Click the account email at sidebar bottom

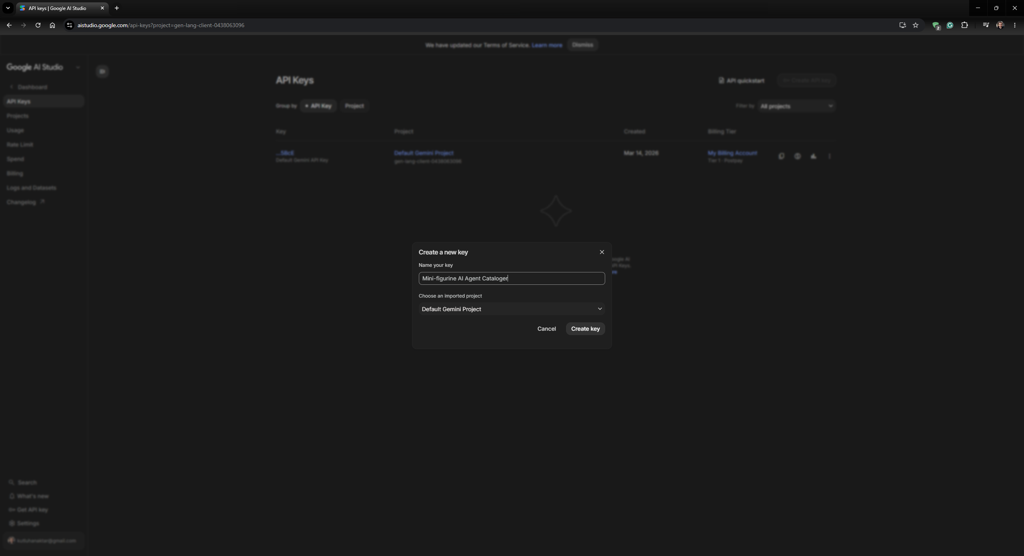(x=42, y=540)
